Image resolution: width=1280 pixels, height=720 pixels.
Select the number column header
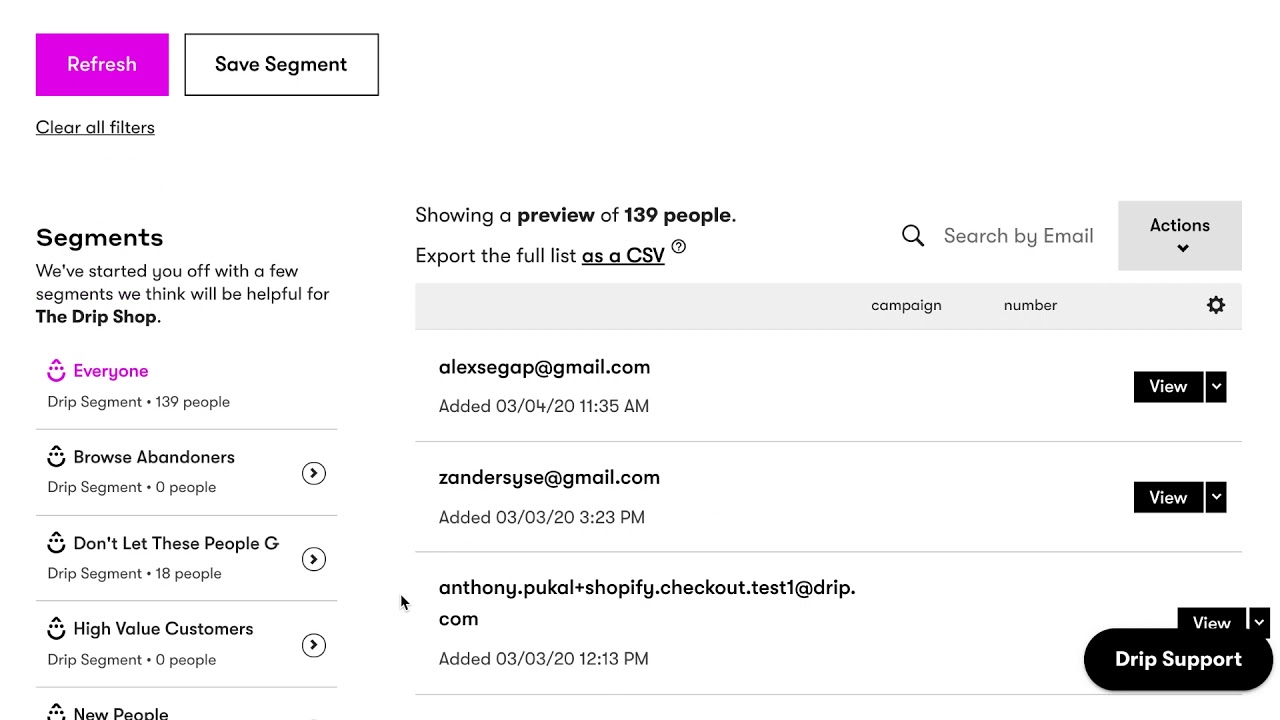(x=1030, y=305)
